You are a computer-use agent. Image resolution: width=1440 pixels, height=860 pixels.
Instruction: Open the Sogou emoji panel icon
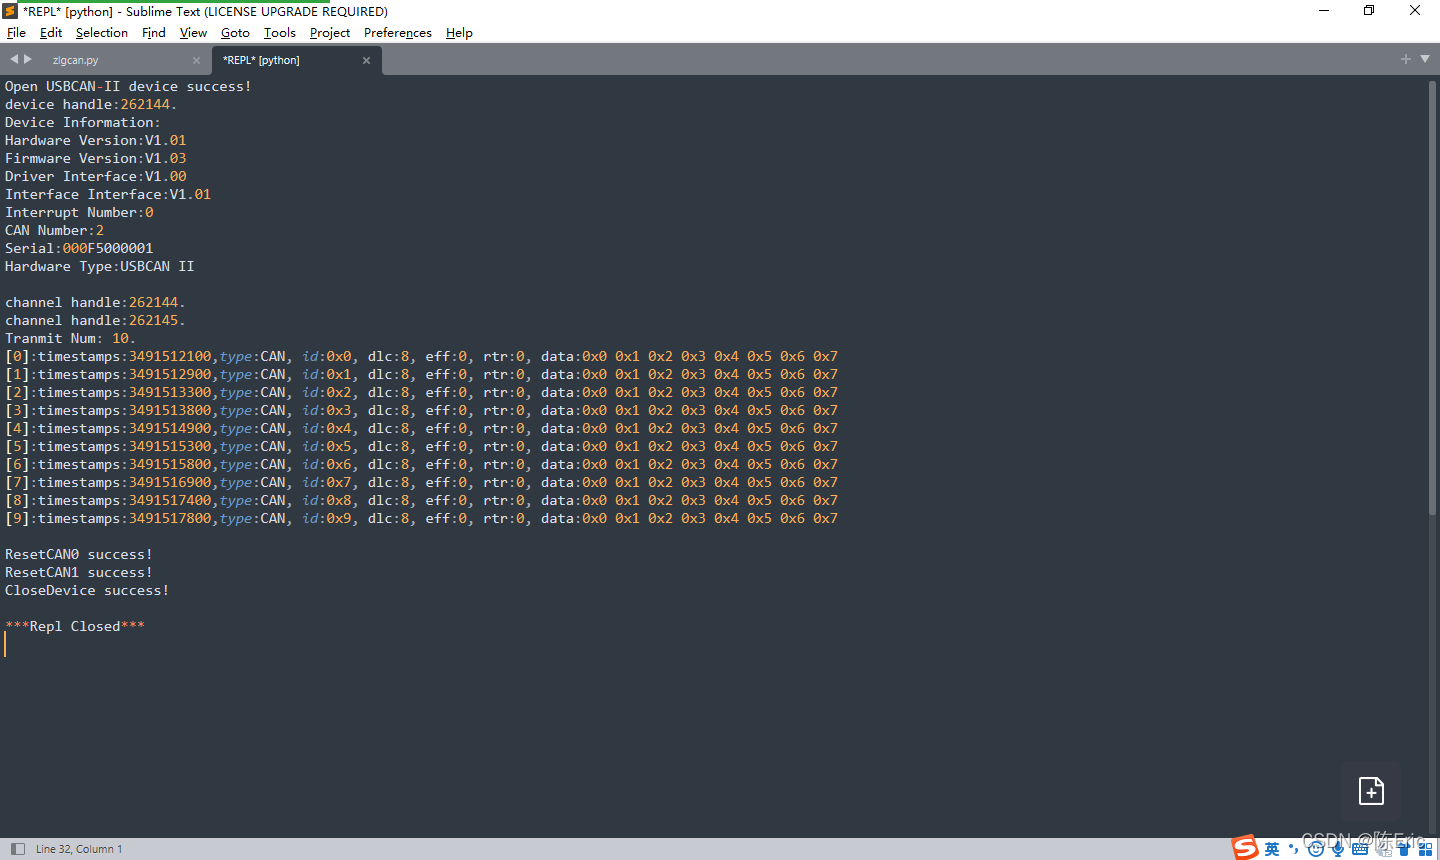(x=1316, y=849)
